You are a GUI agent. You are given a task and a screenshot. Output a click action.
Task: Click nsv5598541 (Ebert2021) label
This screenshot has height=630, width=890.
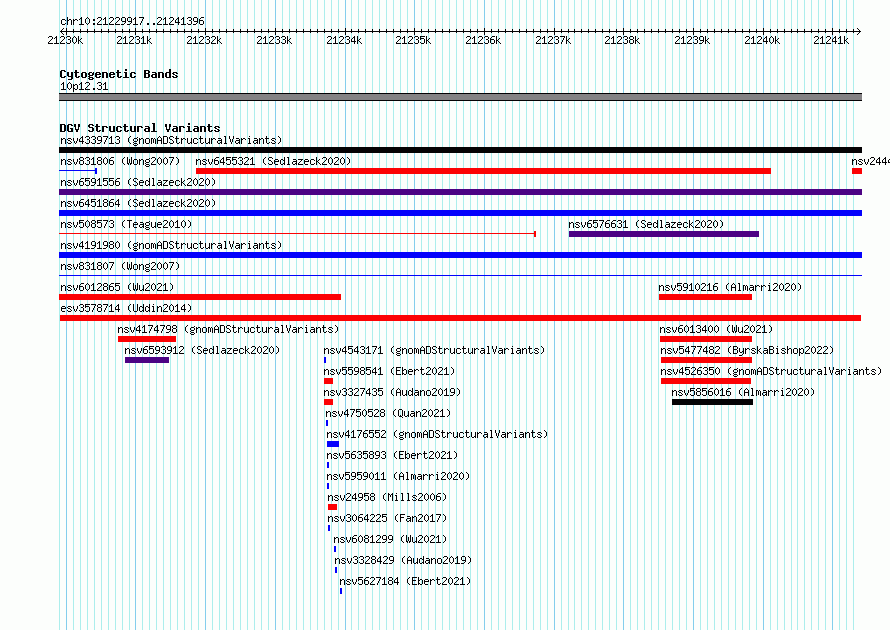(389, 371)
